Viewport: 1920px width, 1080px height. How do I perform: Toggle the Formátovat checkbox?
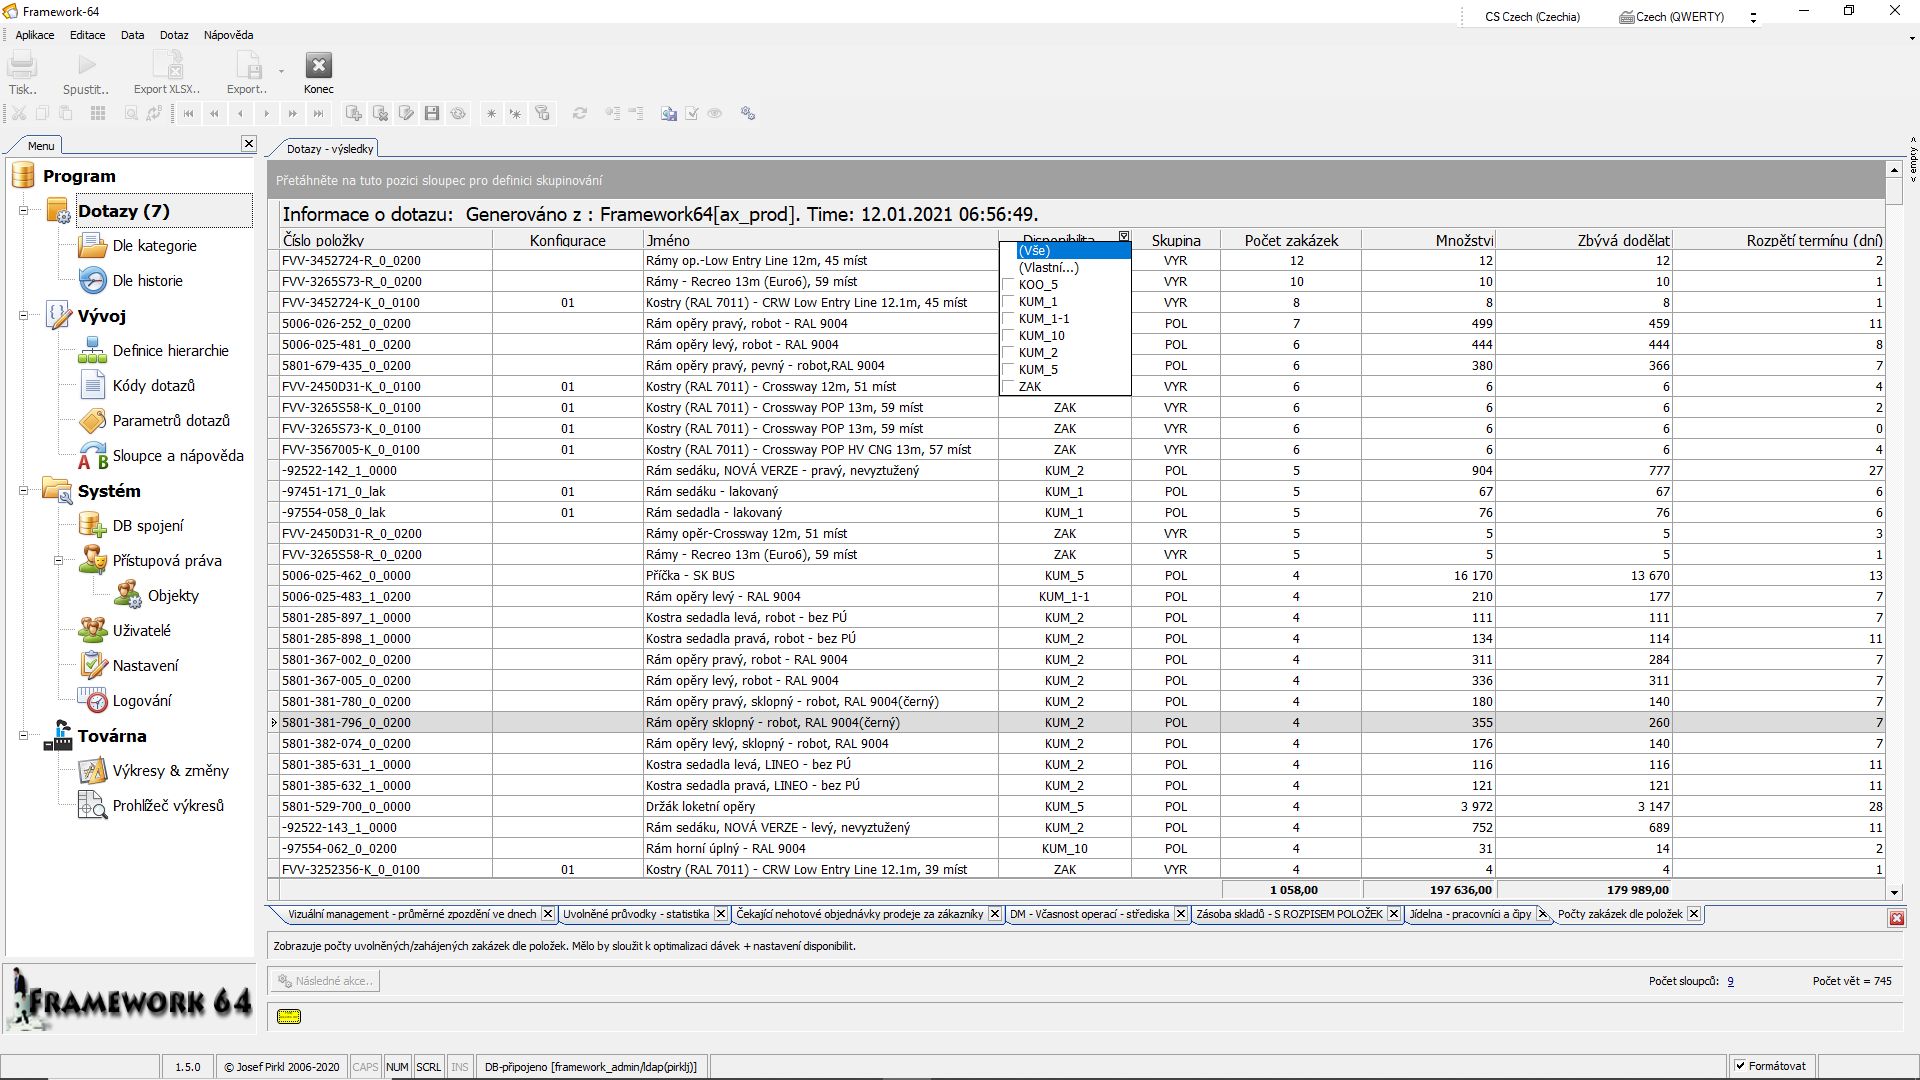coord(1741,1066)
